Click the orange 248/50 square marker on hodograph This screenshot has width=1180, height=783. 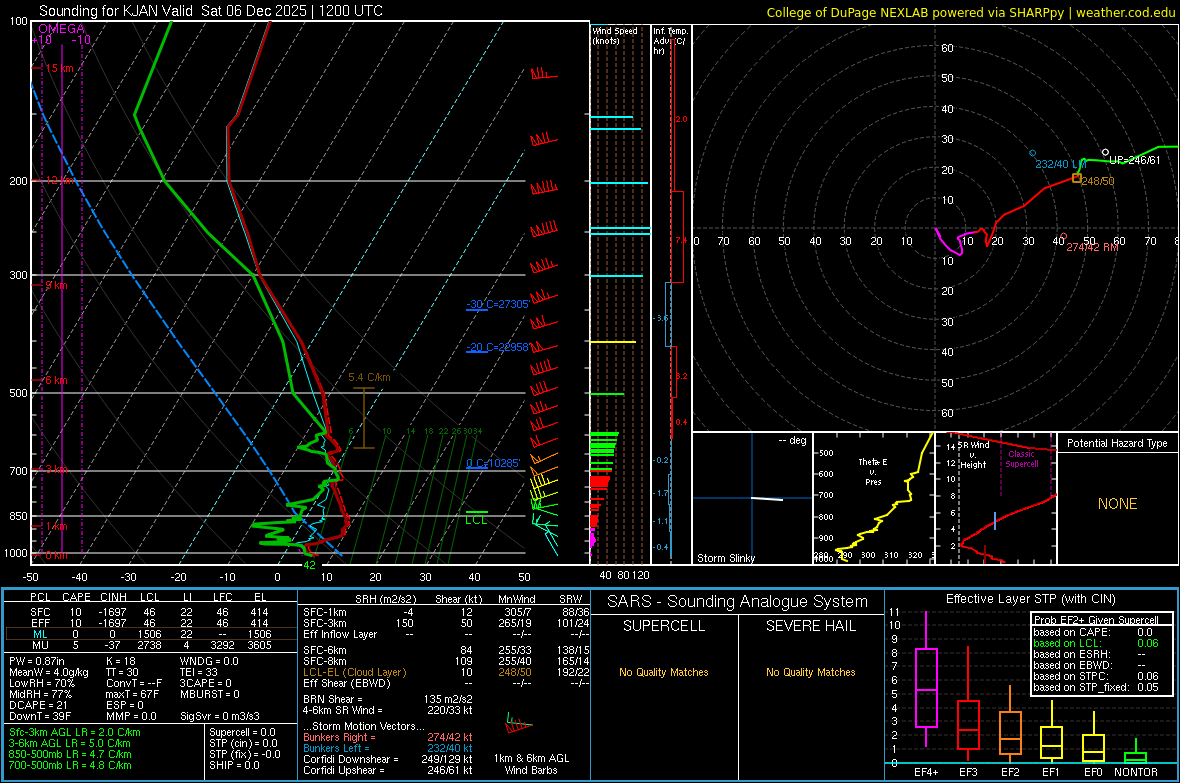tap(1077, 178)
